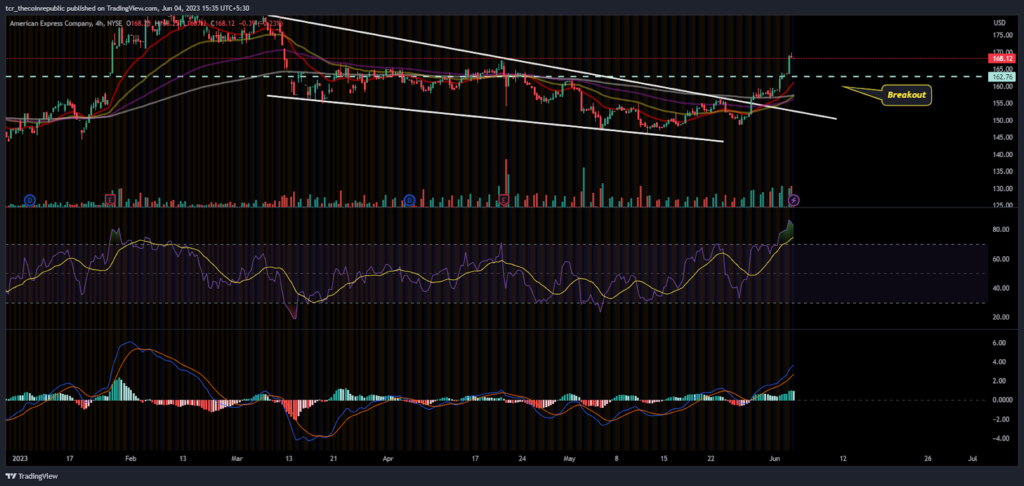Click the Jul time axis label

972,460
